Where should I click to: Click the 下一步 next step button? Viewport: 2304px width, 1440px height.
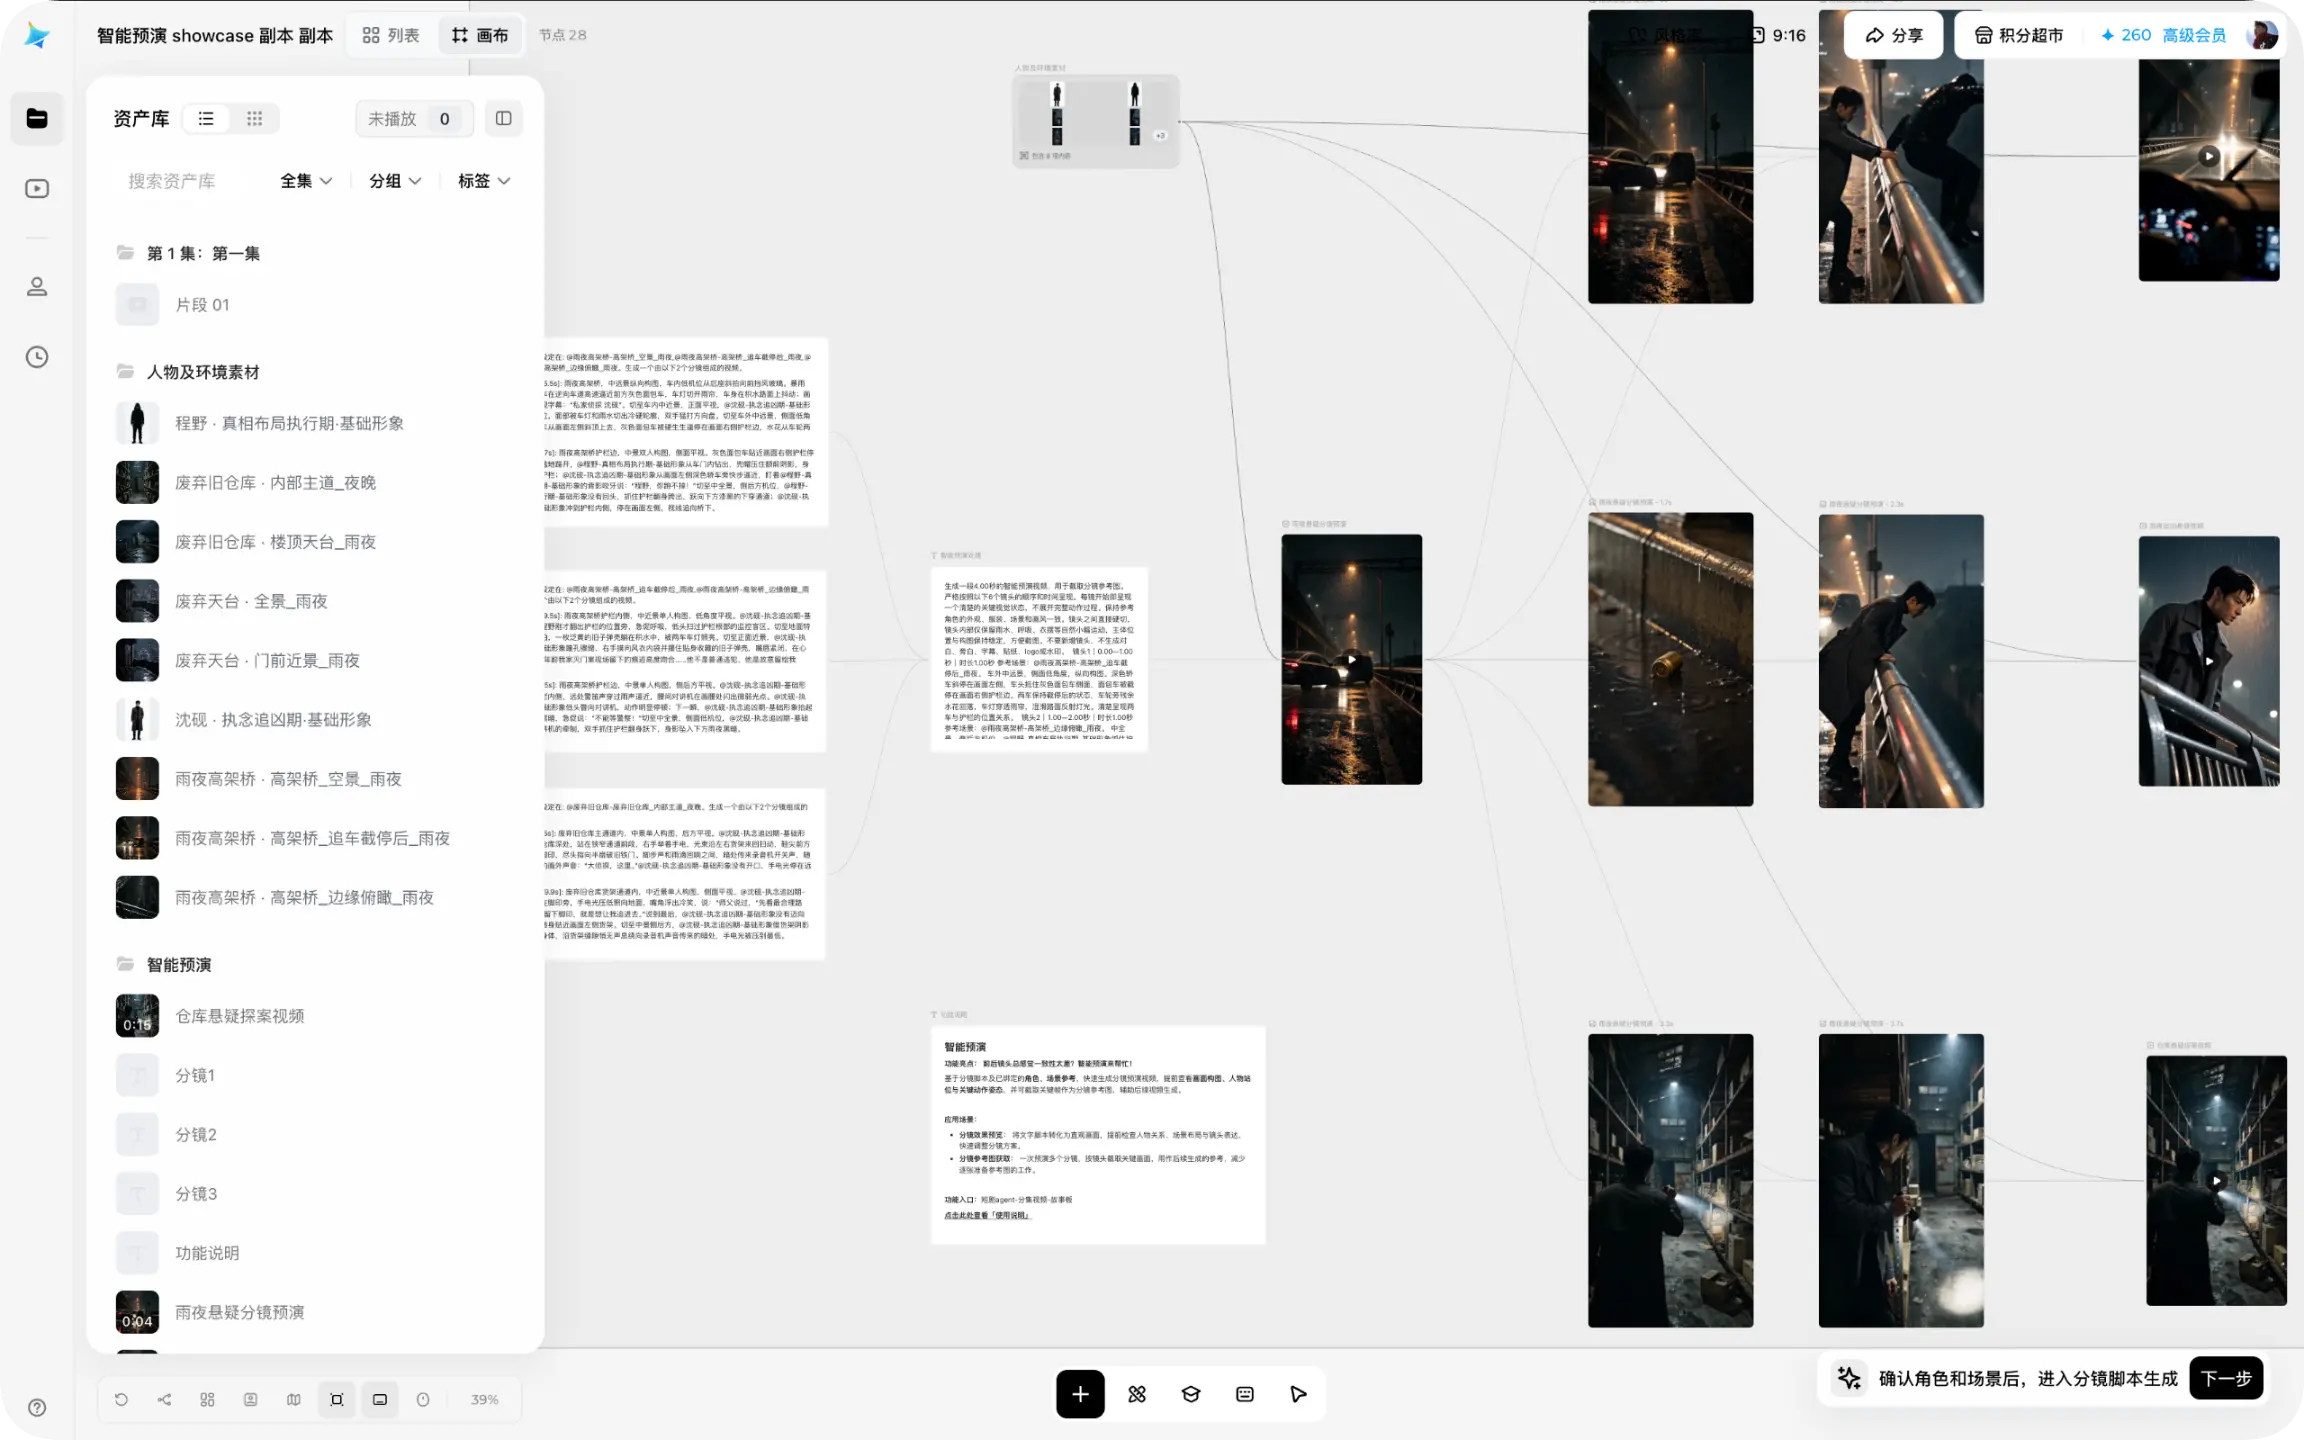(2226, 1378)
